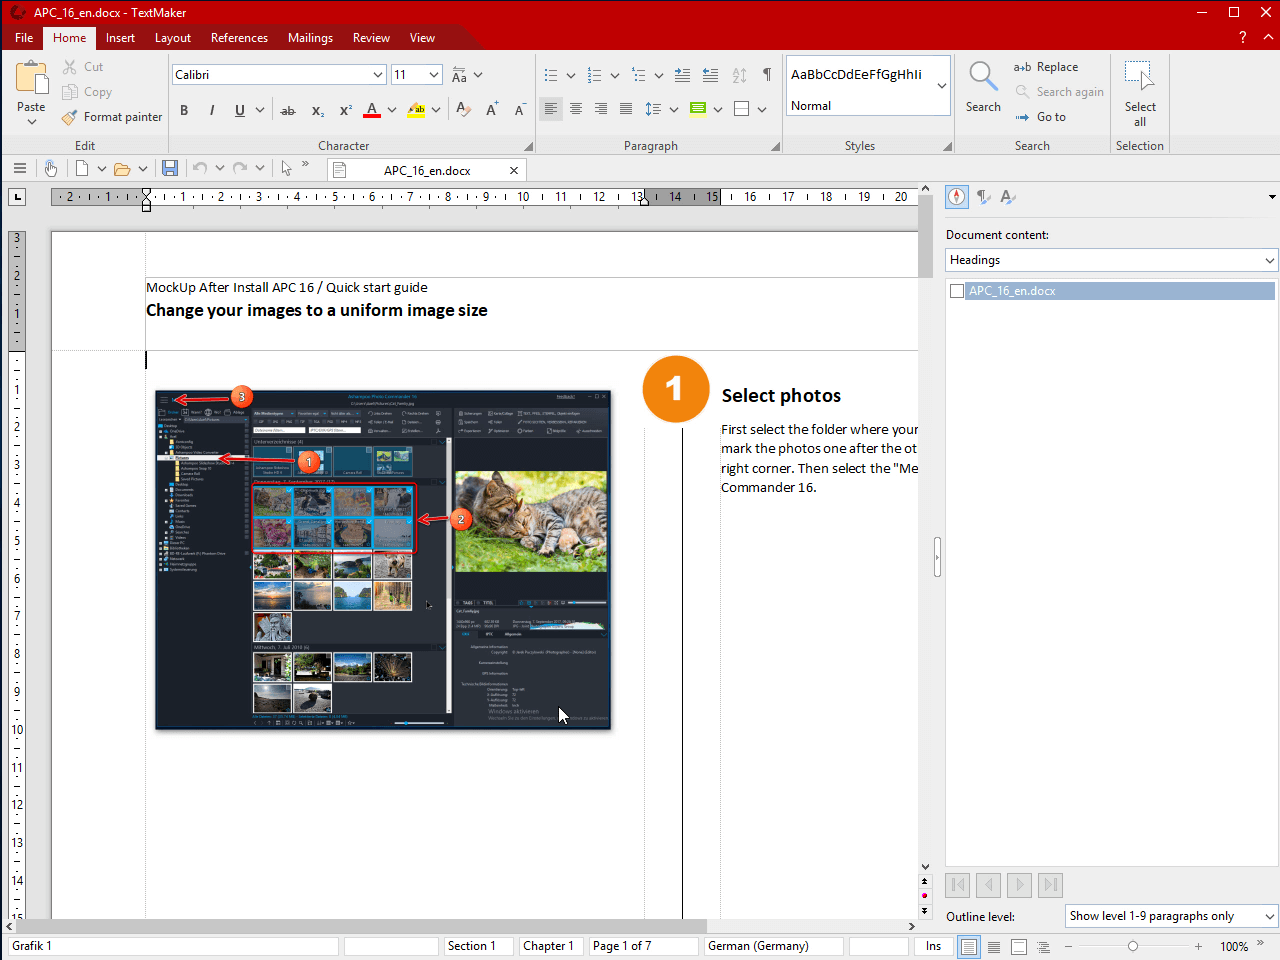
Task: Expand the Normal styles gallery dropdown
Action: pos(941,86)
